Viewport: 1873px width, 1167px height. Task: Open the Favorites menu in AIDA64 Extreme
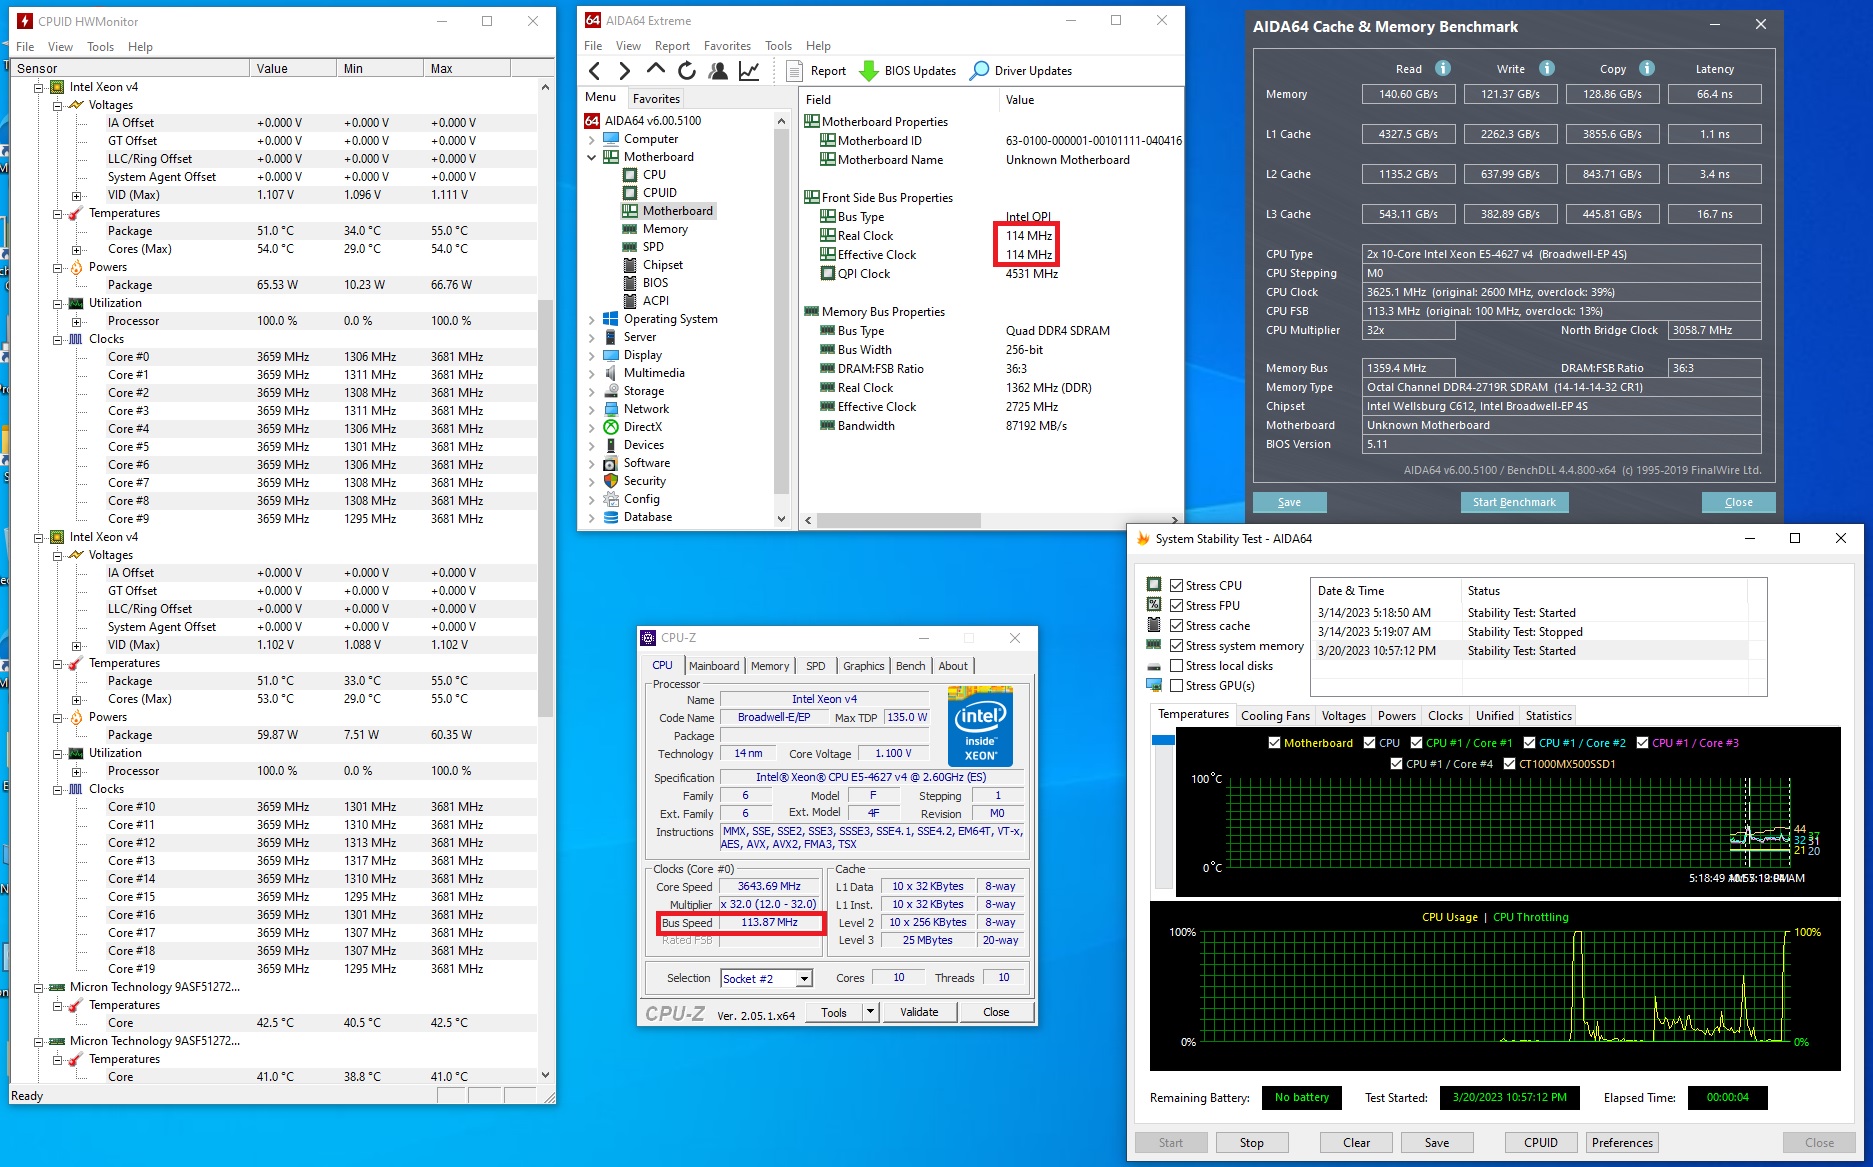point(727,46)
